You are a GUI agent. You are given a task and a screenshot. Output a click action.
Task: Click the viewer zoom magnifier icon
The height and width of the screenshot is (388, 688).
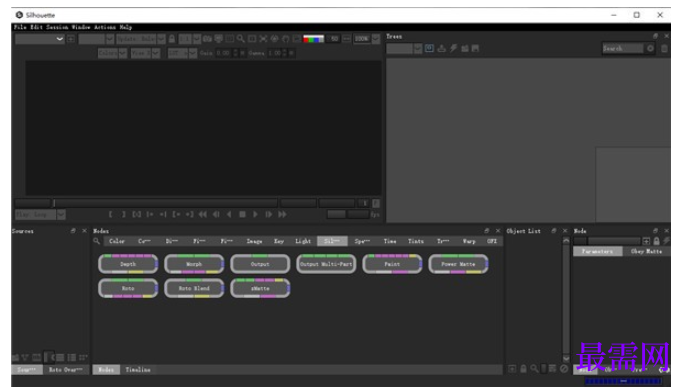click(x=240, y=39)
